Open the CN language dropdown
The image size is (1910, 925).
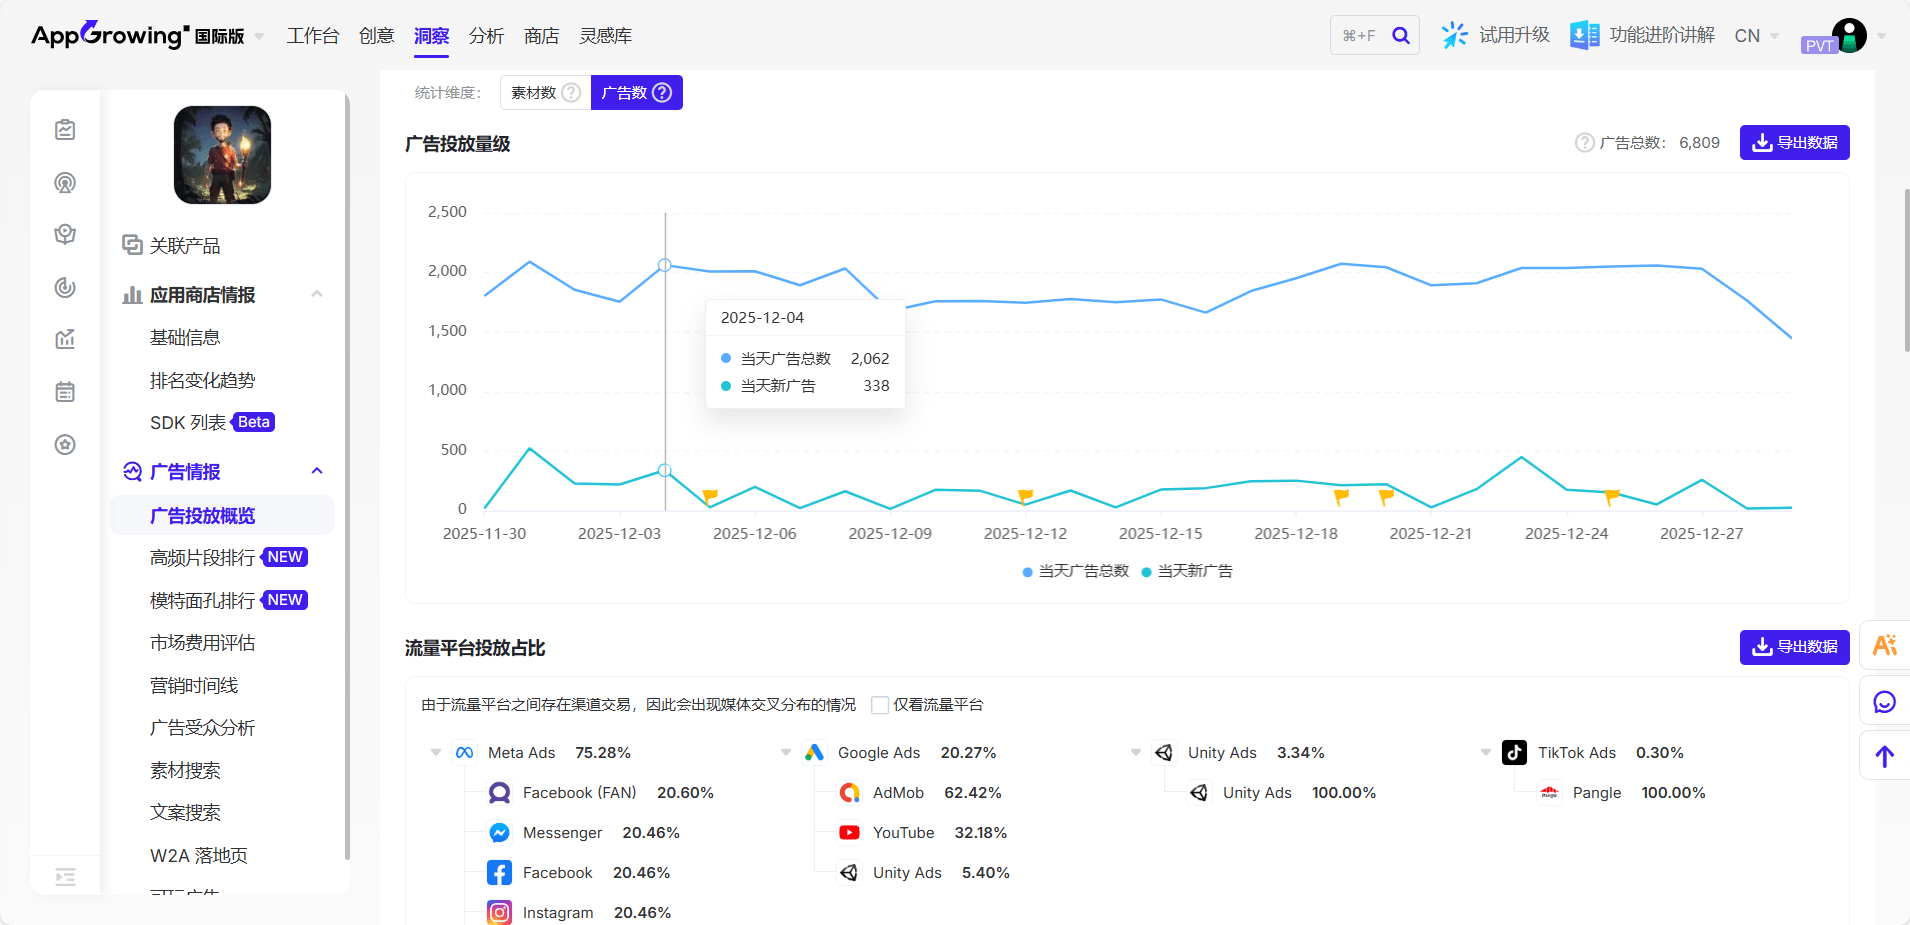click(1756, 36)
